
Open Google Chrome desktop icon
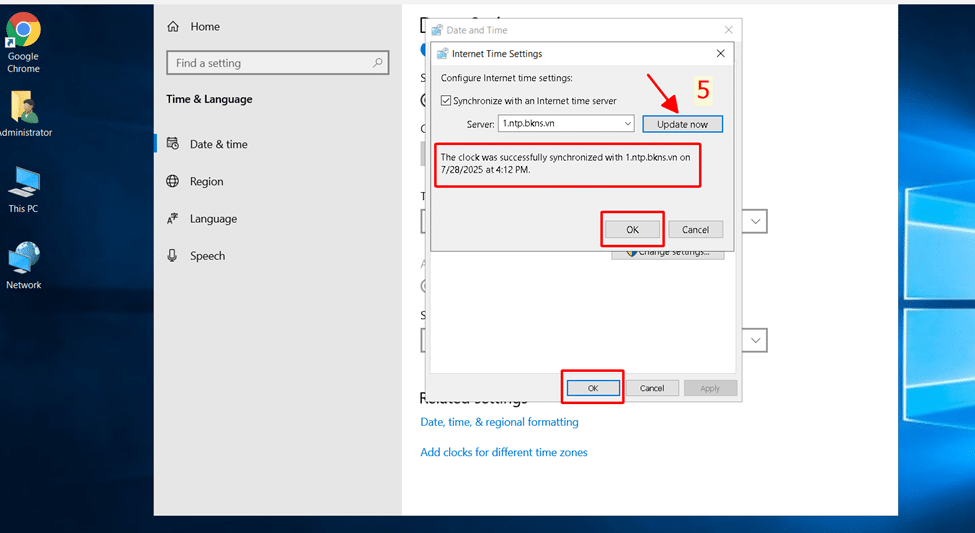[x=23, y=31]
